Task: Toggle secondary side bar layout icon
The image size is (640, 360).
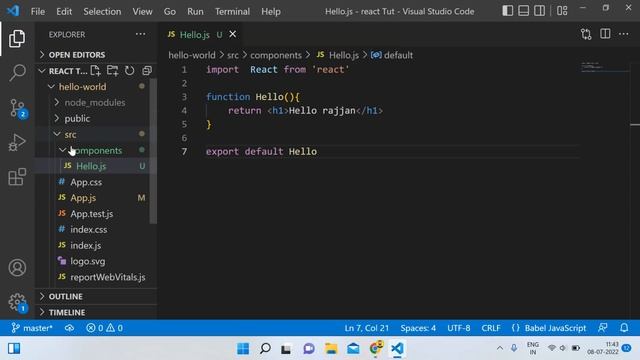Action: pos(539,11)
